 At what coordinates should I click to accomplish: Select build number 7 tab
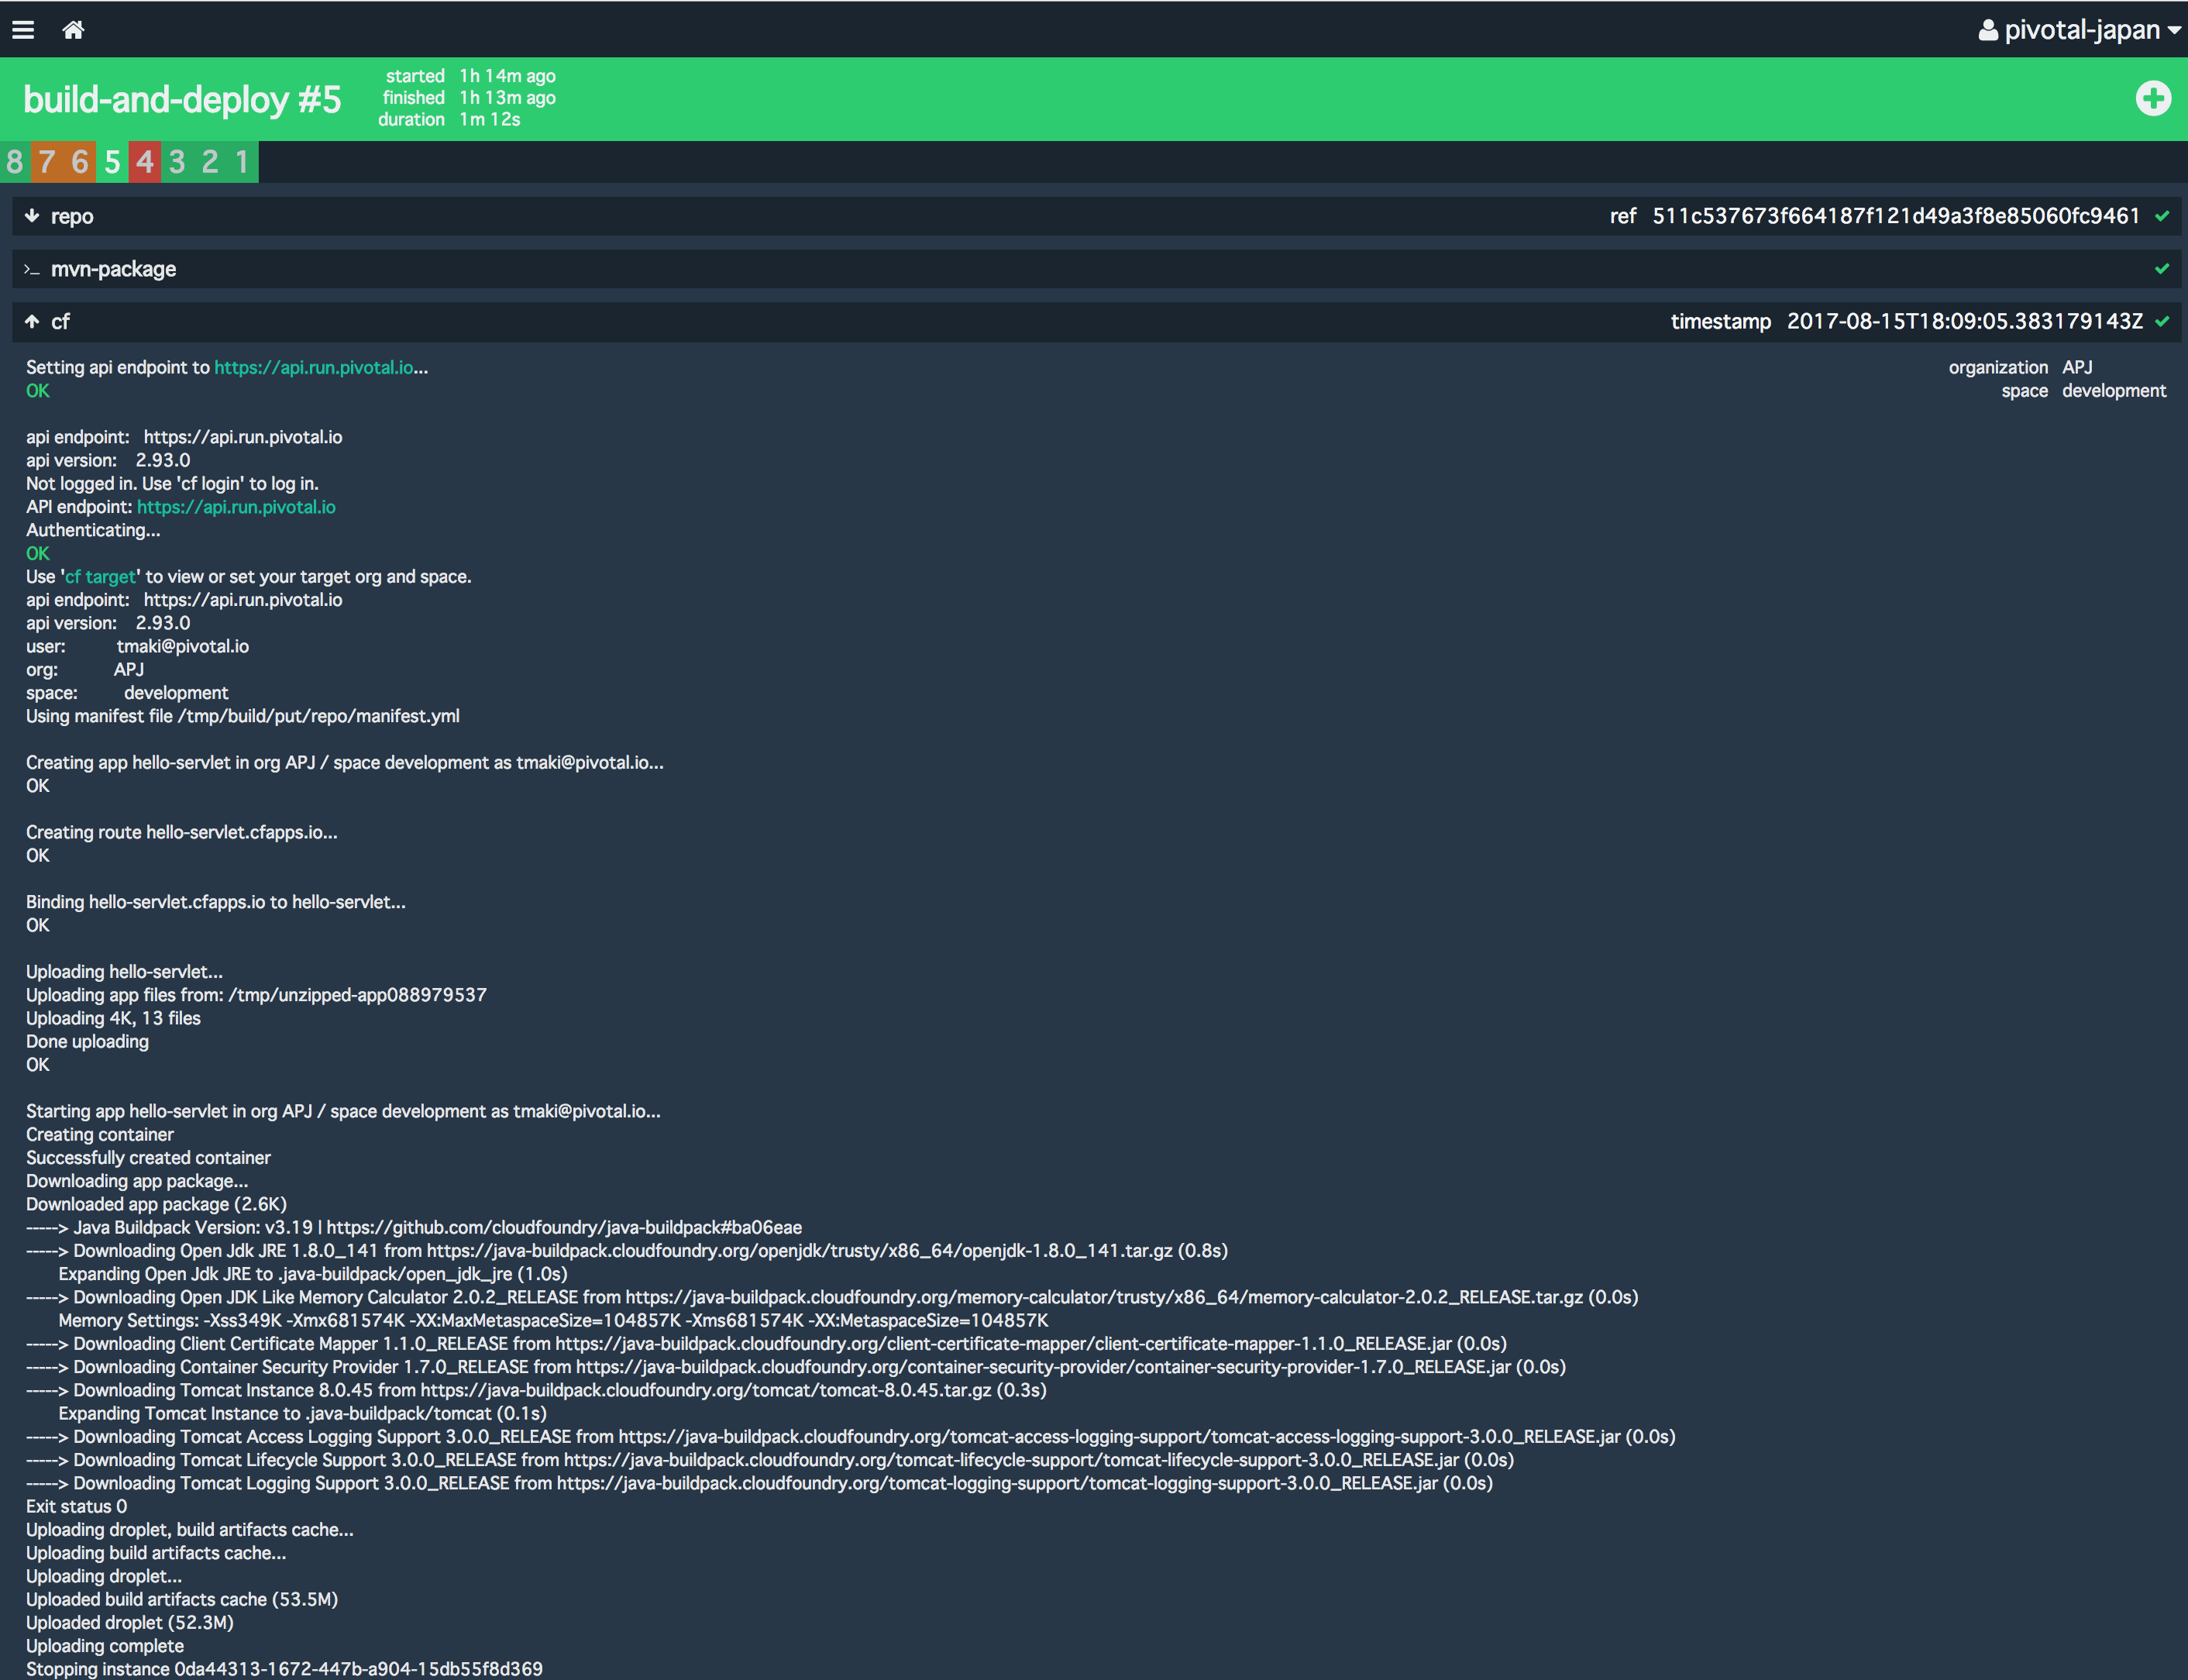pyautogui.click(x=47, y=162)
